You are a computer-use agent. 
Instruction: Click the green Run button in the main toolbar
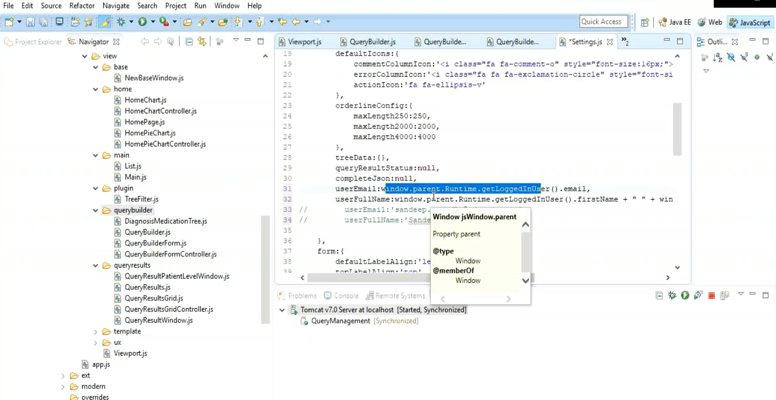[143, 22]
